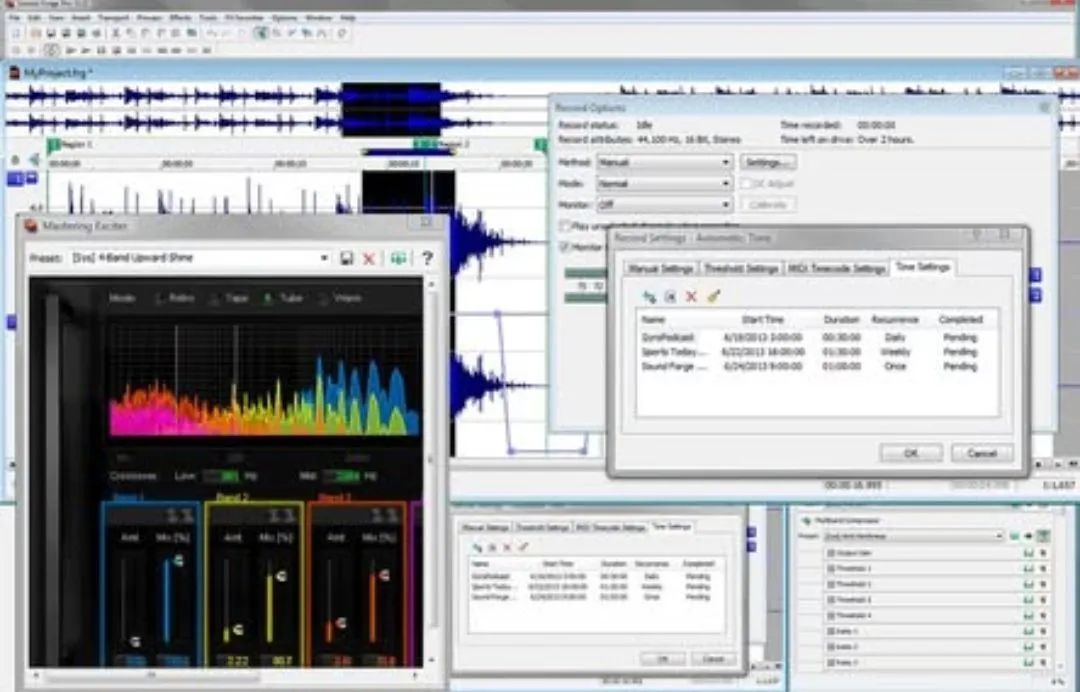Switch to MIDI Timecode Settings tab
The image size is (1080, 692).
[836, 269]
